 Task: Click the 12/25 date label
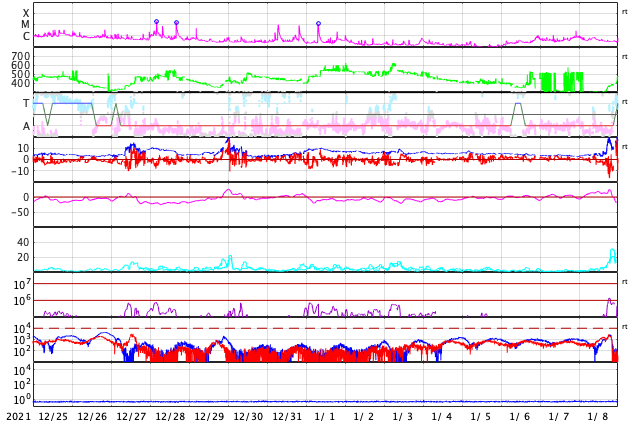click(x=53, y=417)
